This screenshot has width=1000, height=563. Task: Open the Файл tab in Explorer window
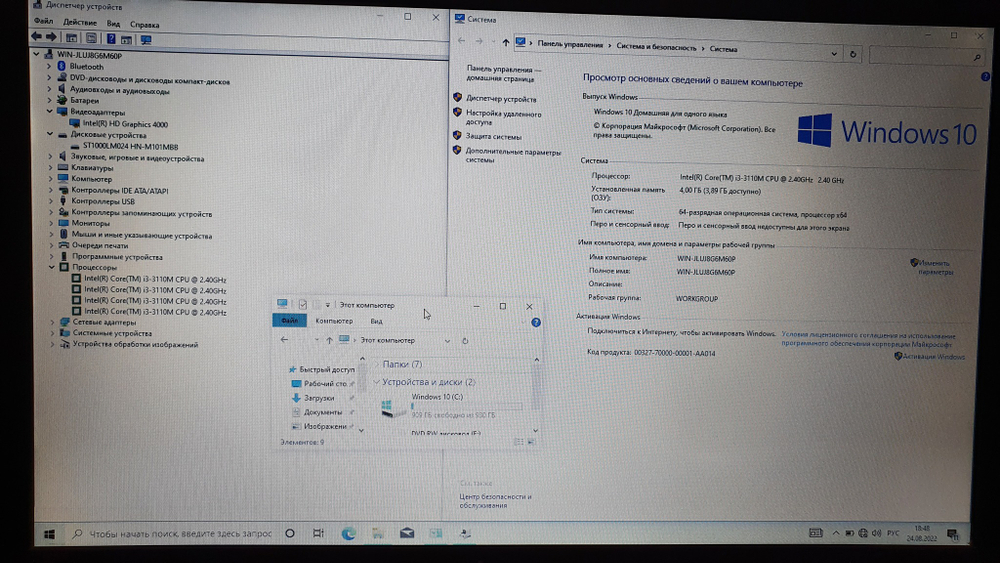(x=290, y=321)
